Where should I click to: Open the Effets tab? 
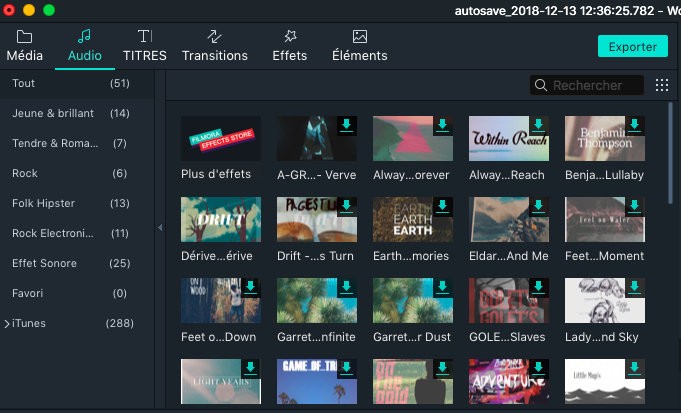(290, 46)
